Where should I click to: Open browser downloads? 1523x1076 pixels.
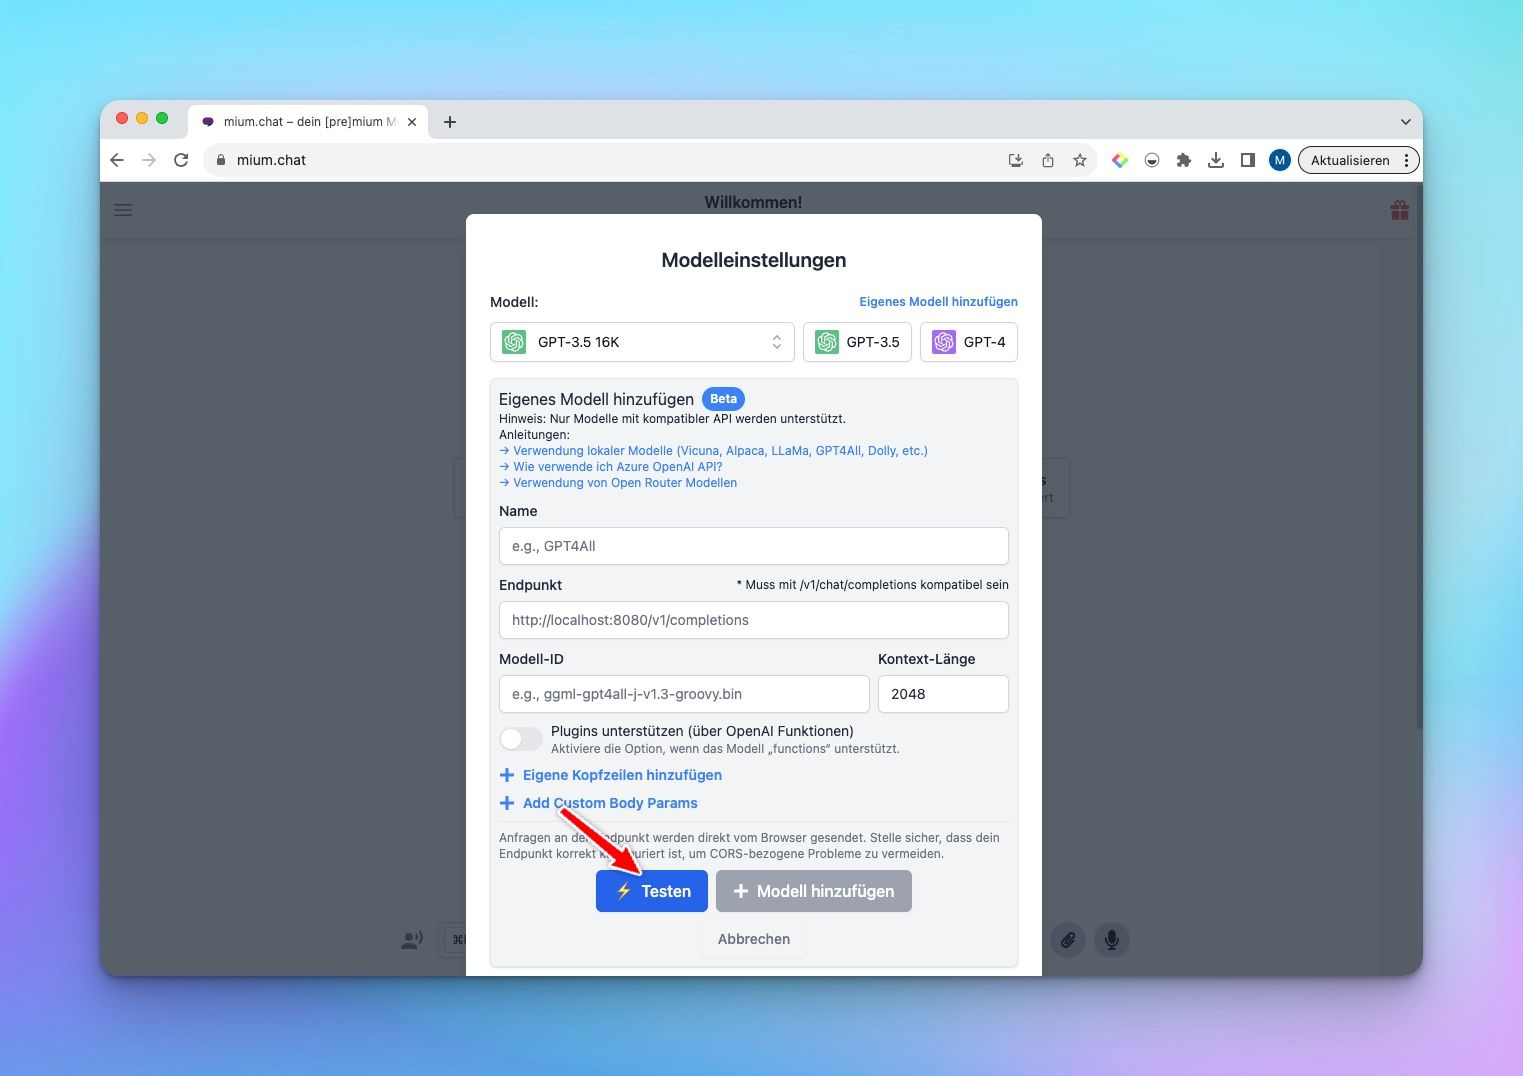pos(1216,160)
